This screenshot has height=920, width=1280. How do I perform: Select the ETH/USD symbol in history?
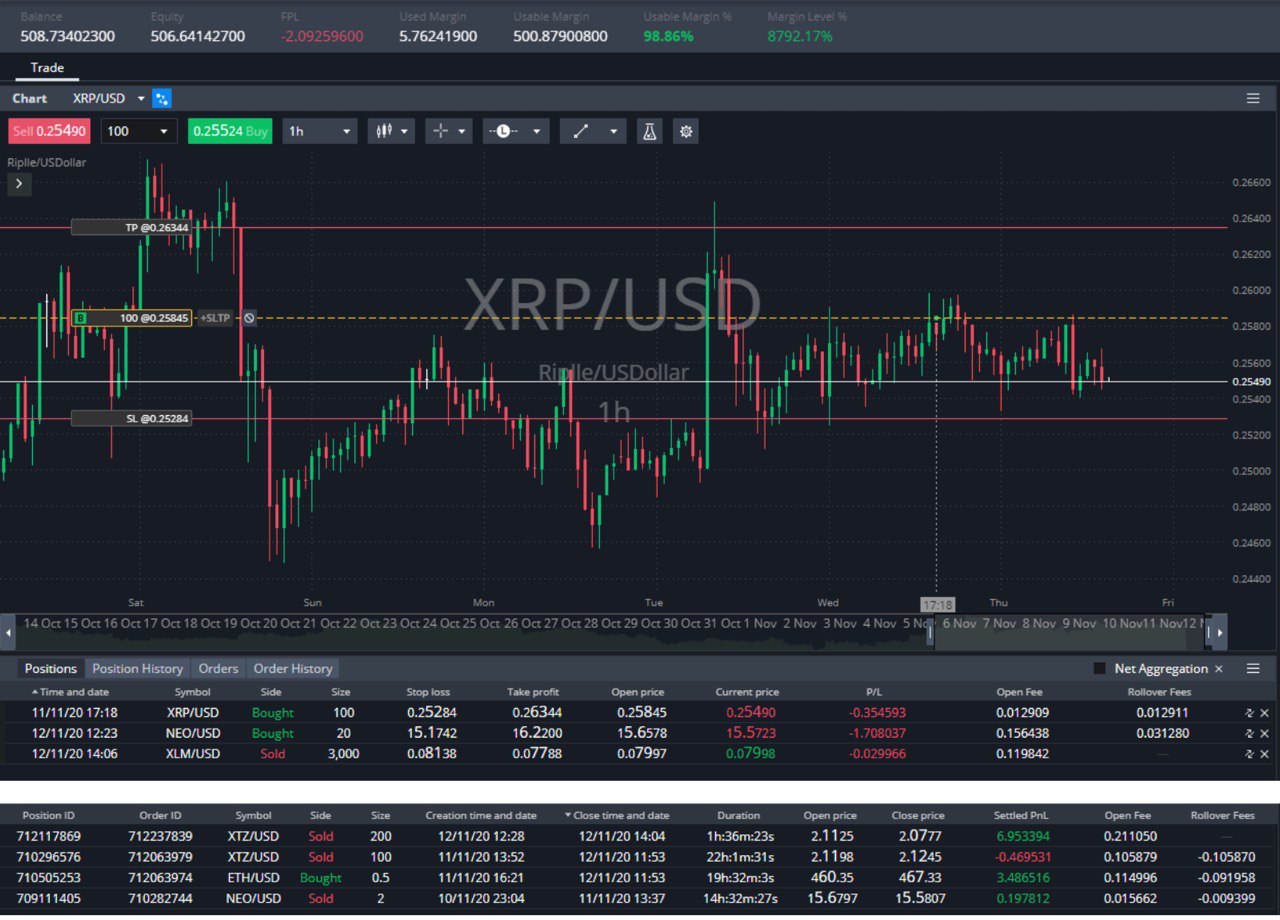tap(253, 878)
